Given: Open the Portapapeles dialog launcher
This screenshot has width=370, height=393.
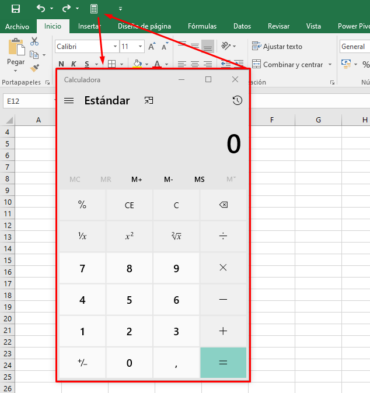Looking at the screenshot, I should point(47,82).
